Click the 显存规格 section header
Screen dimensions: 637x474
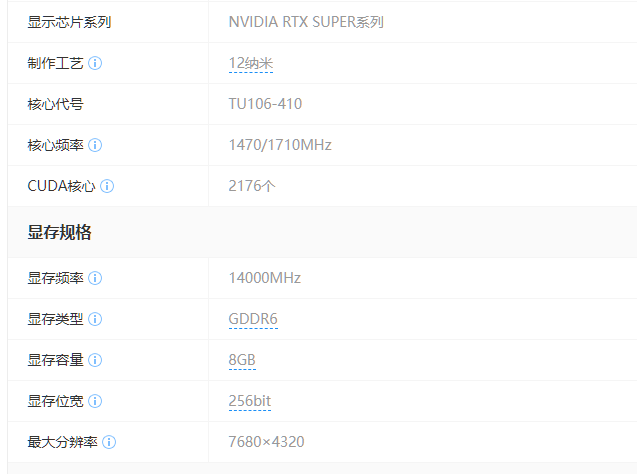click(x=59, y=232)
